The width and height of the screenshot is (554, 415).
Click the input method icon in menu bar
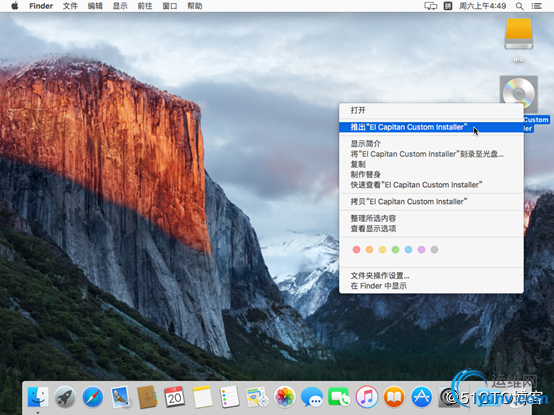pyautogui.click(x=448, y=6)
